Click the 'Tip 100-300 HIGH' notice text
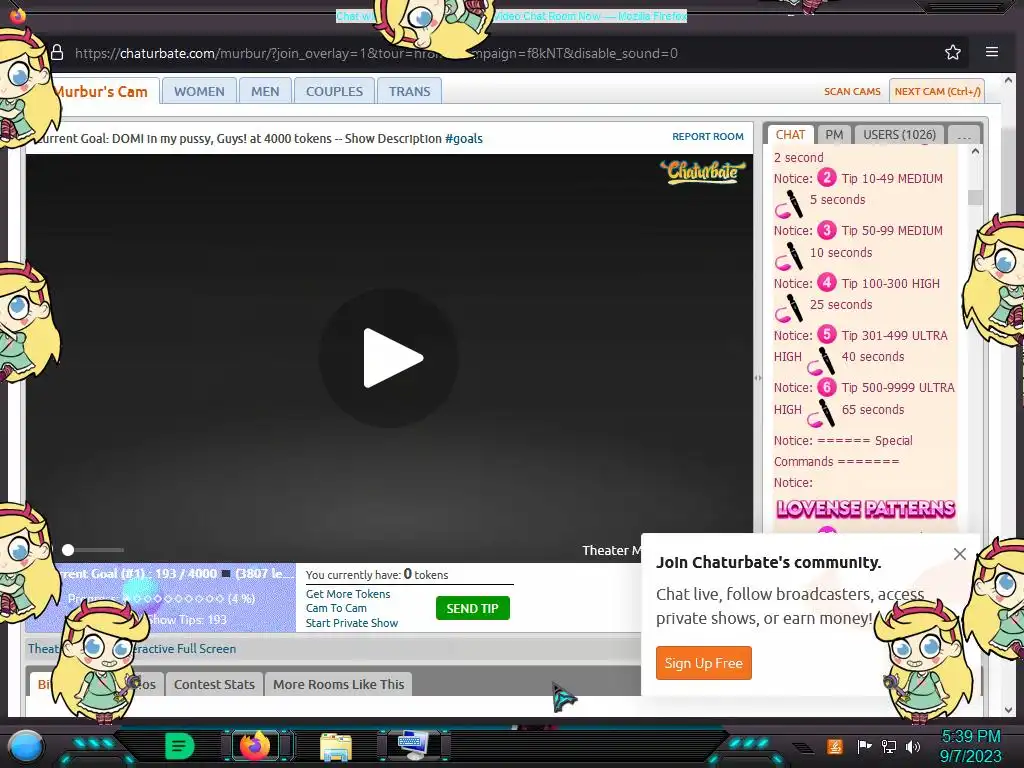 tap(890, 283)
